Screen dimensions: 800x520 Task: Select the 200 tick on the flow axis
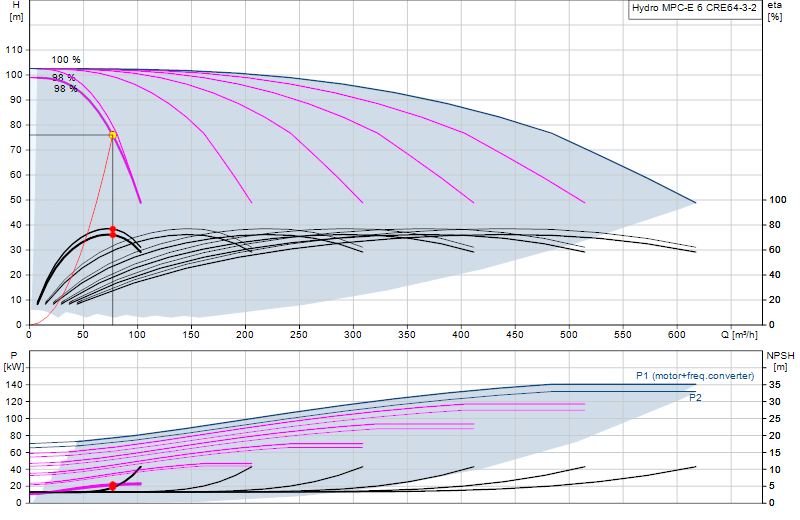point(245,335)
